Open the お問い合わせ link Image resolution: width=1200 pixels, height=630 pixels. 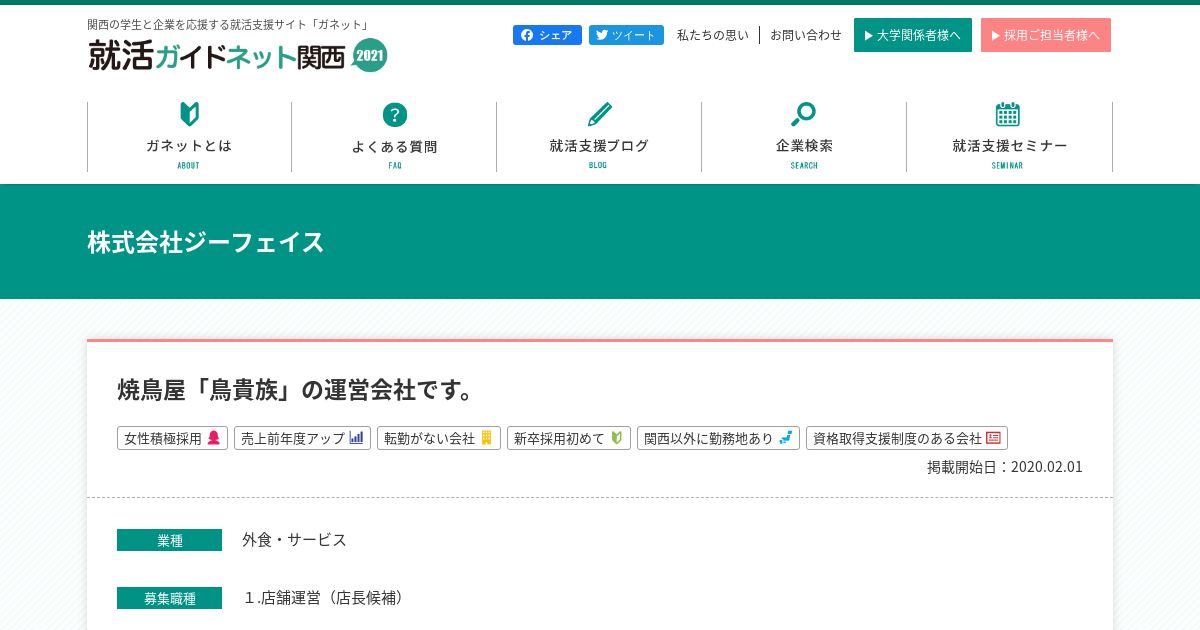pyautogui.click(x=806, y=35)
